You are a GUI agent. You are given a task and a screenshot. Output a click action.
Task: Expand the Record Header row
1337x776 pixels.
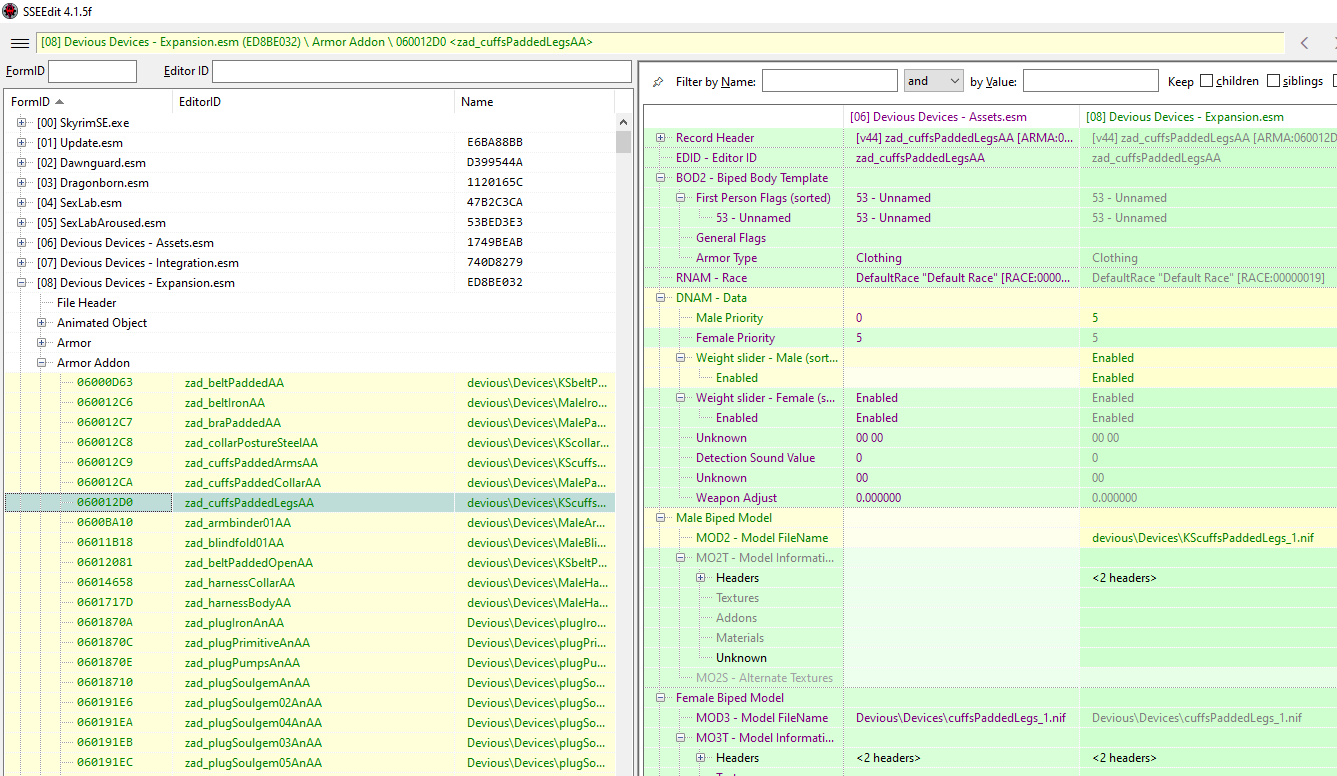coord(661,138)
